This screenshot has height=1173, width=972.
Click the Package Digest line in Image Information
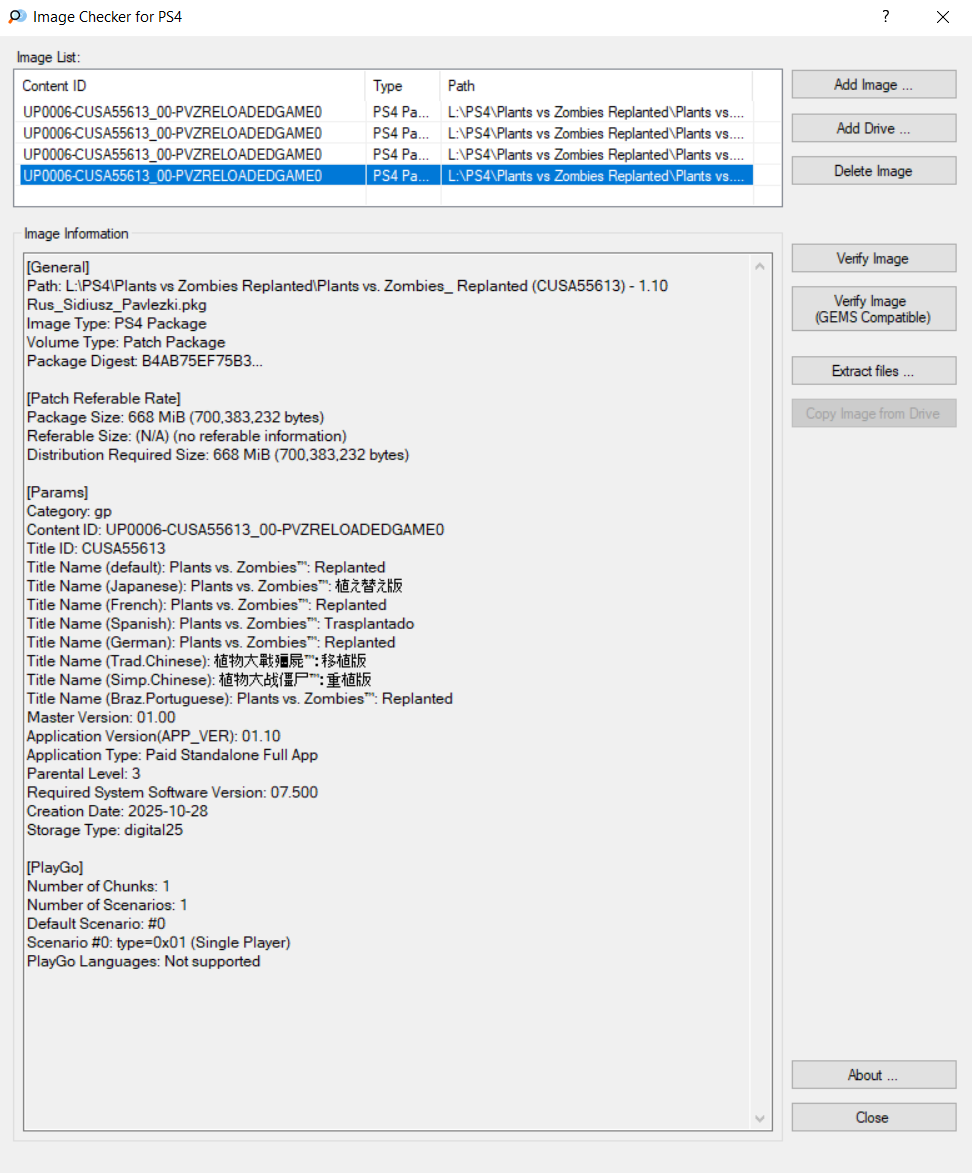coord(145,361)
